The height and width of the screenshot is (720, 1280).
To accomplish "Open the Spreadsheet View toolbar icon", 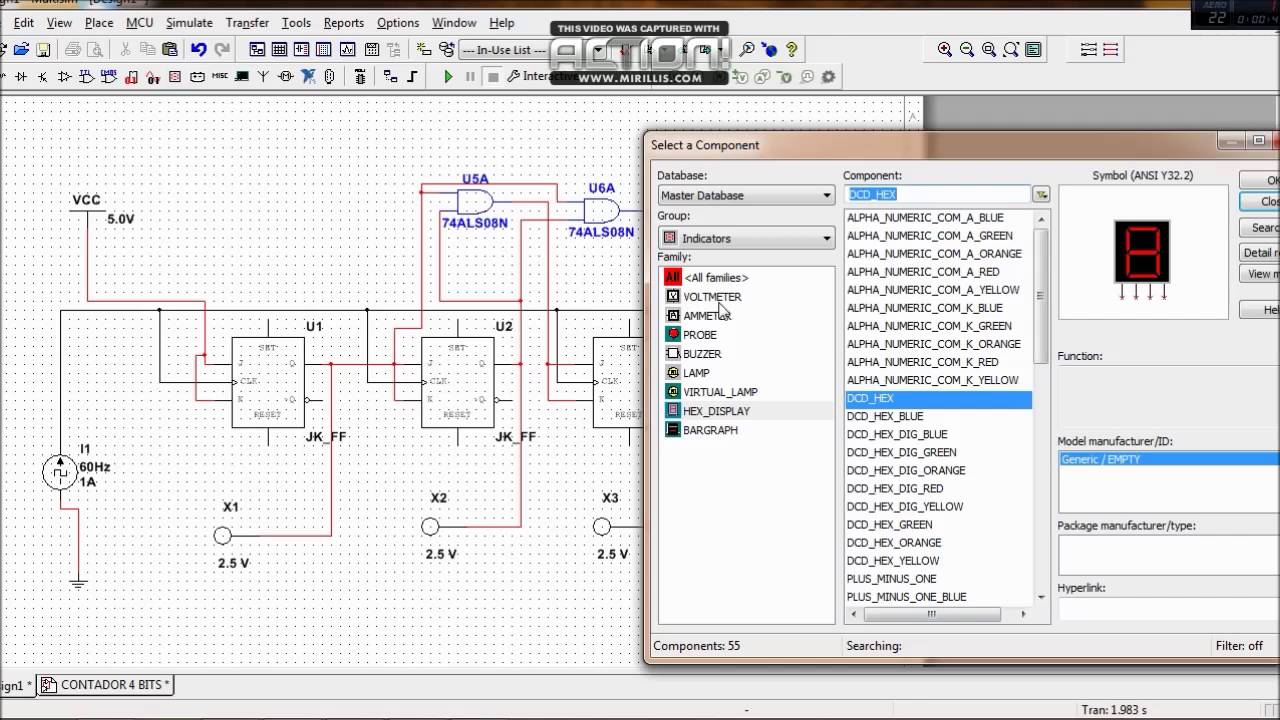I will click(279, 49).
